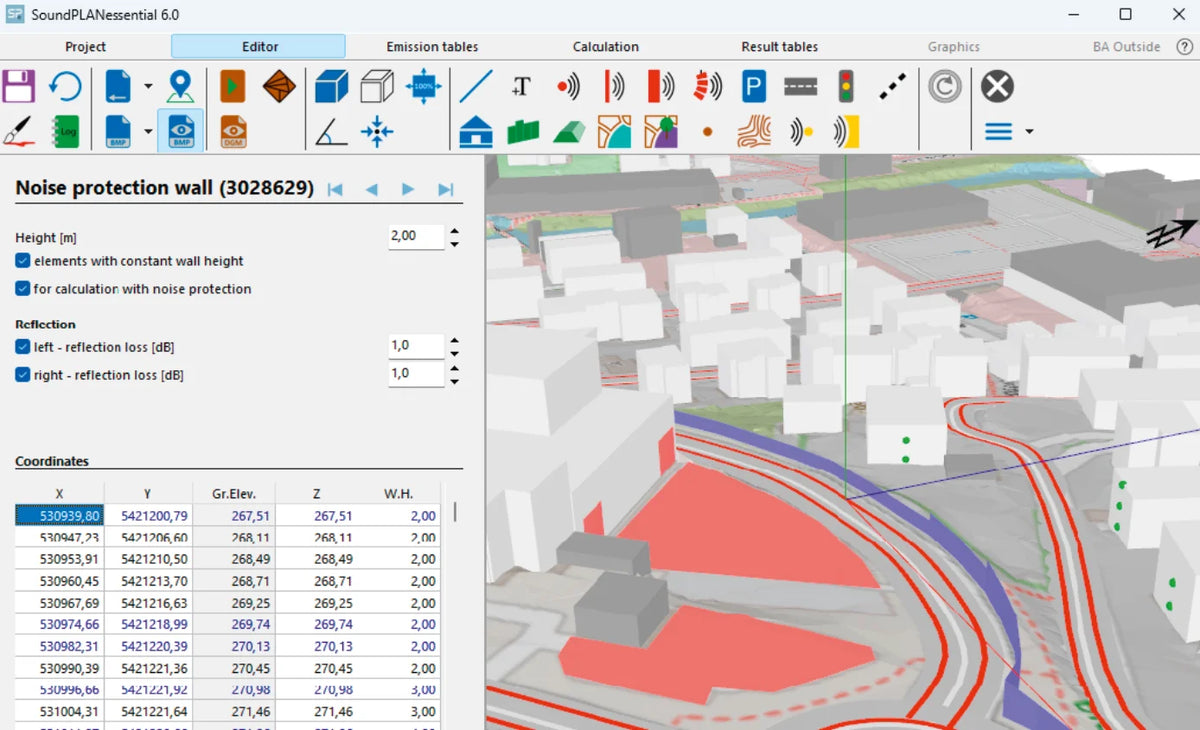Image resolution: width=1200 pixels, height=730 pixels.
Task: Select the purple area with tree tool
Action: point(661,131)
